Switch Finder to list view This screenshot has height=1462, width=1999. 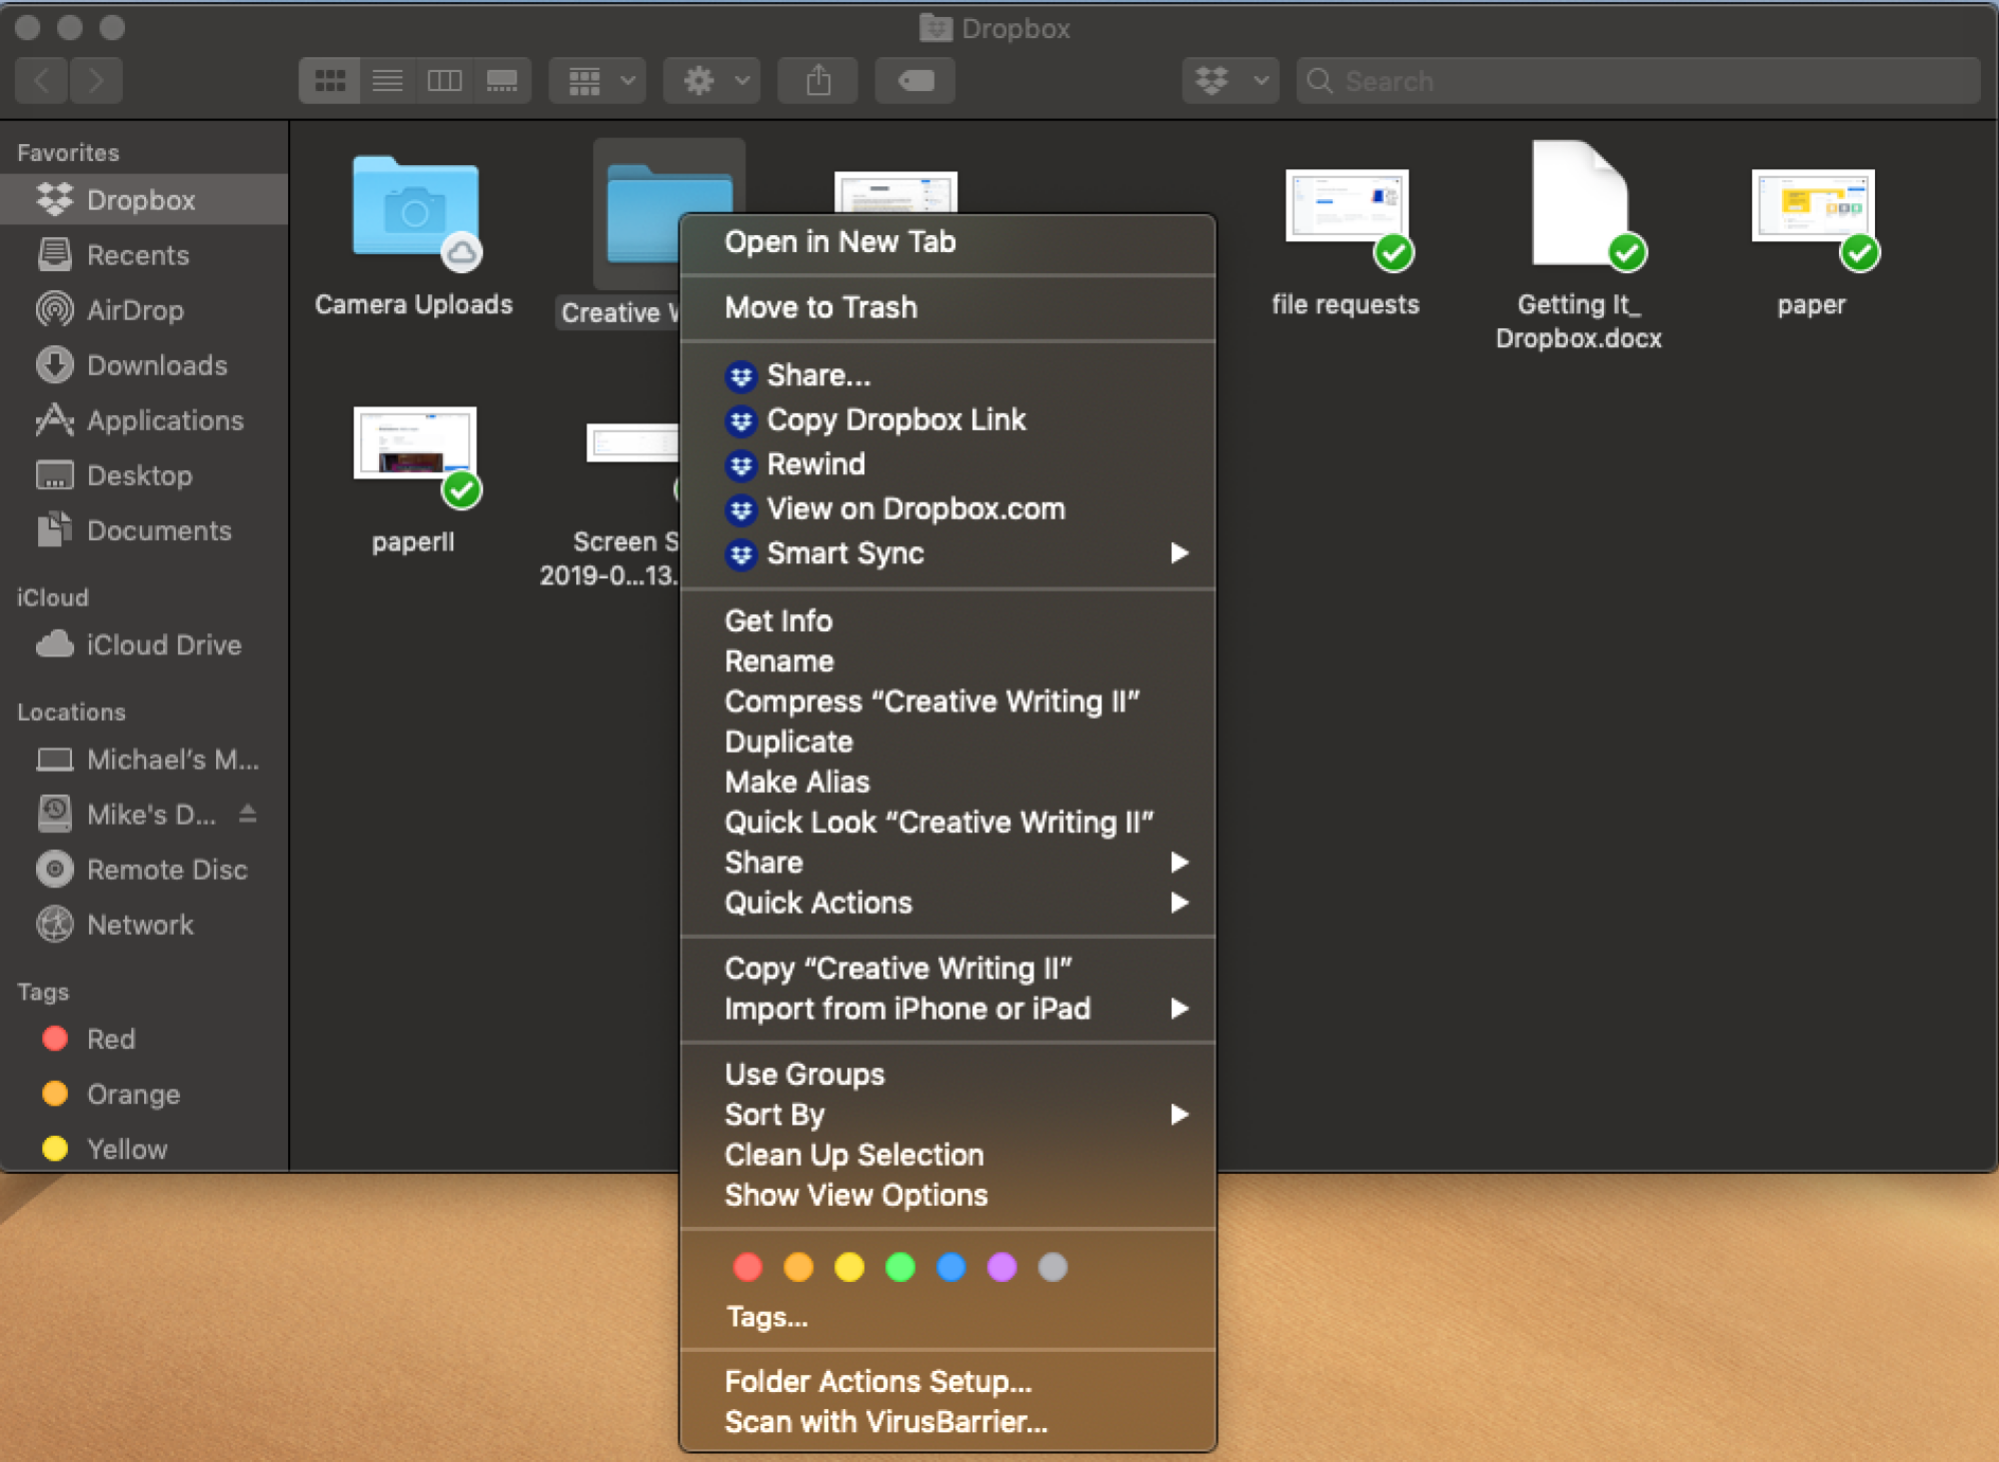(388, 80)
